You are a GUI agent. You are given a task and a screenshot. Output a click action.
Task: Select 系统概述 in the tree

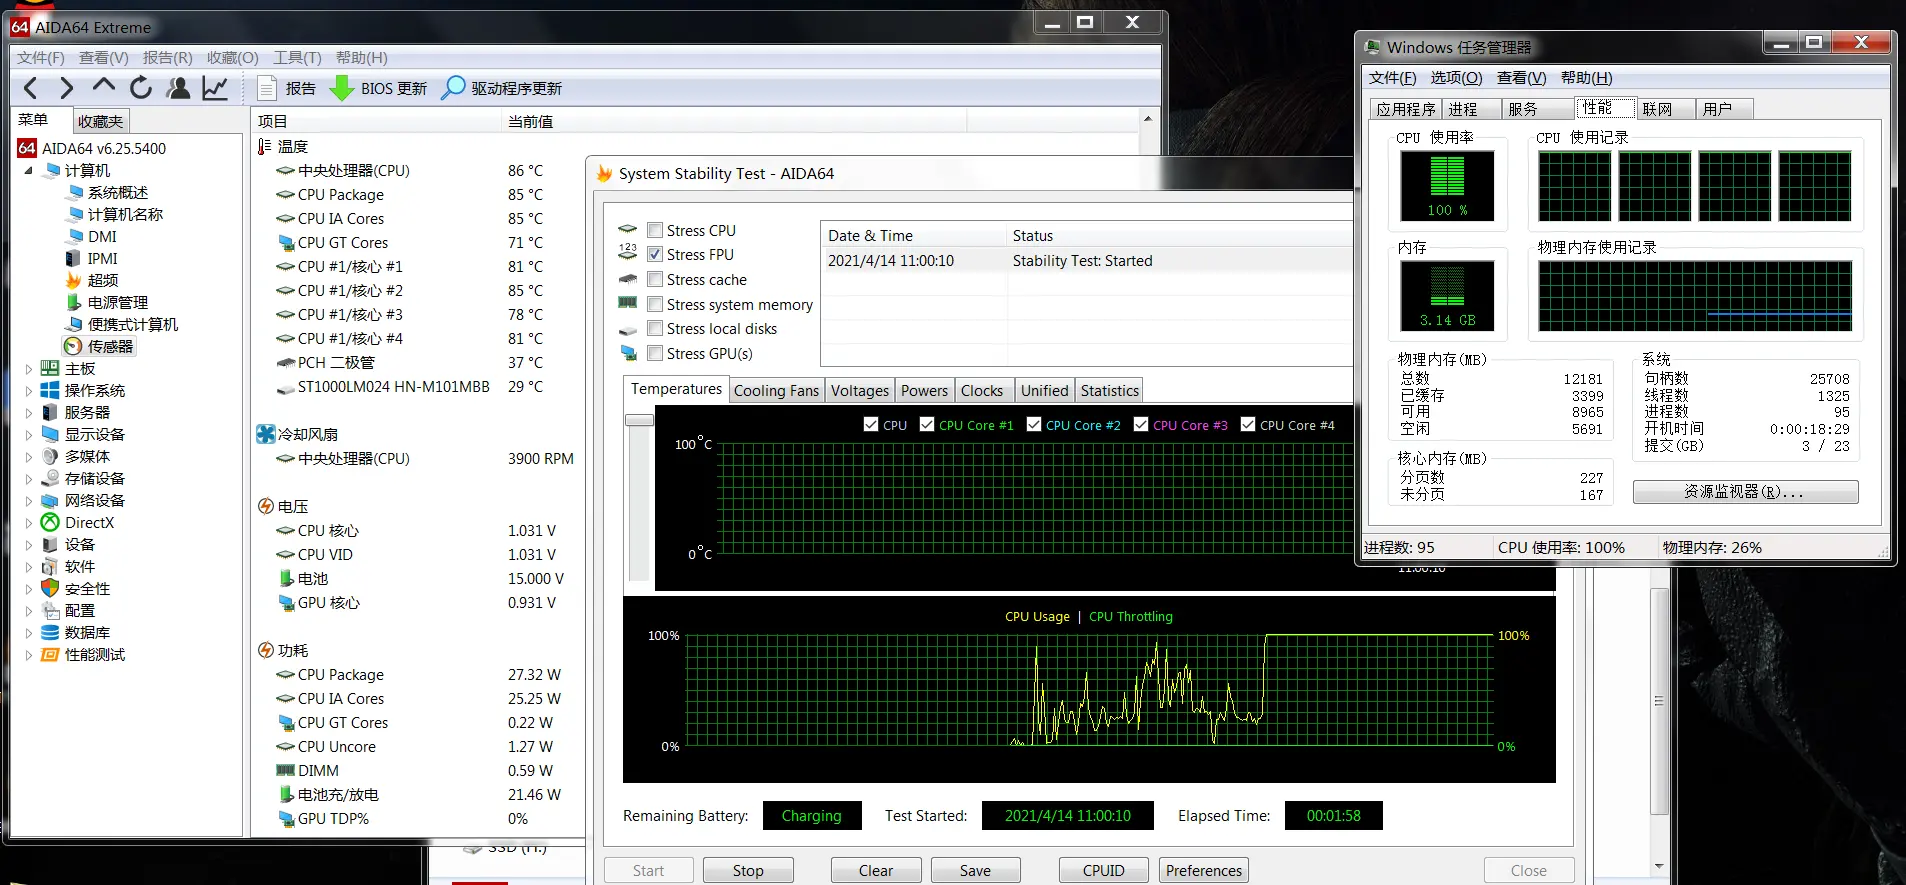[107, 192]
